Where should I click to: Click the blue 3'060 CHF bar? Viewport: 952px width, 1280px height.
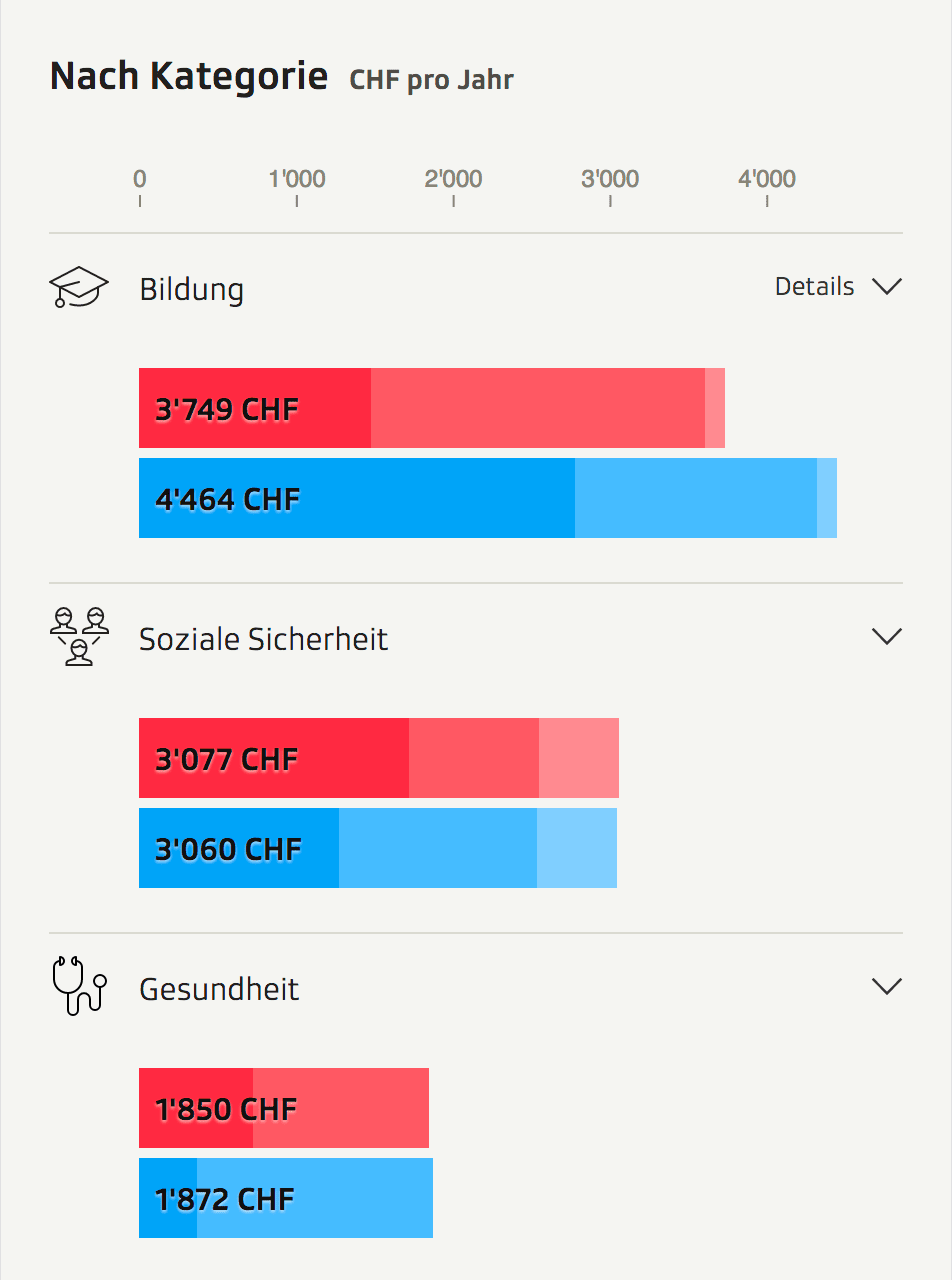coord(378,848)
